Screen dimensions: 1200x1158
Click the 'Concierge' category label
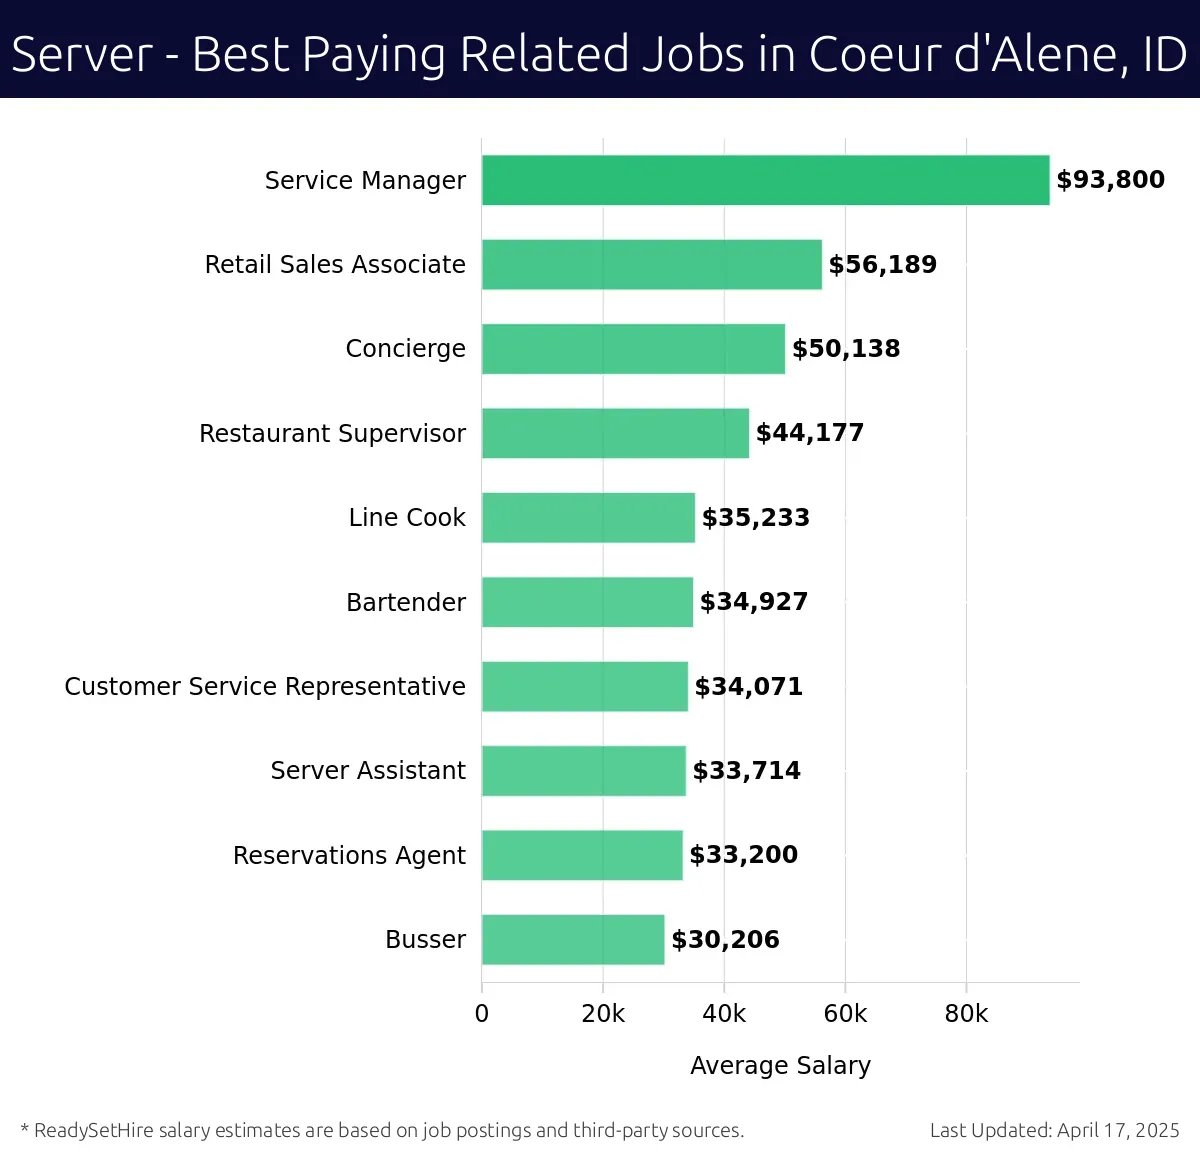coord(406,350)
